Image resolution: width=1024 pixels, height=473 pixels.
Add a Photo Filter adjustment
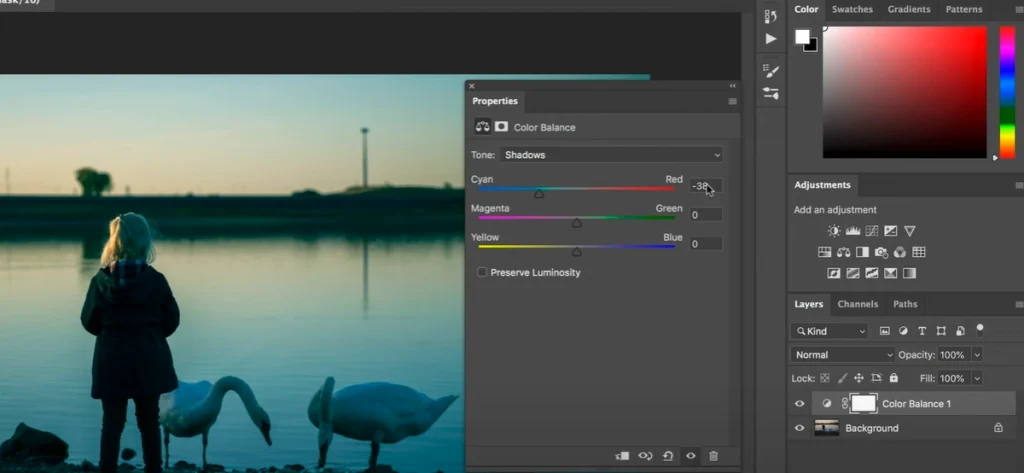pyautogui.click(x=881, y=252)
